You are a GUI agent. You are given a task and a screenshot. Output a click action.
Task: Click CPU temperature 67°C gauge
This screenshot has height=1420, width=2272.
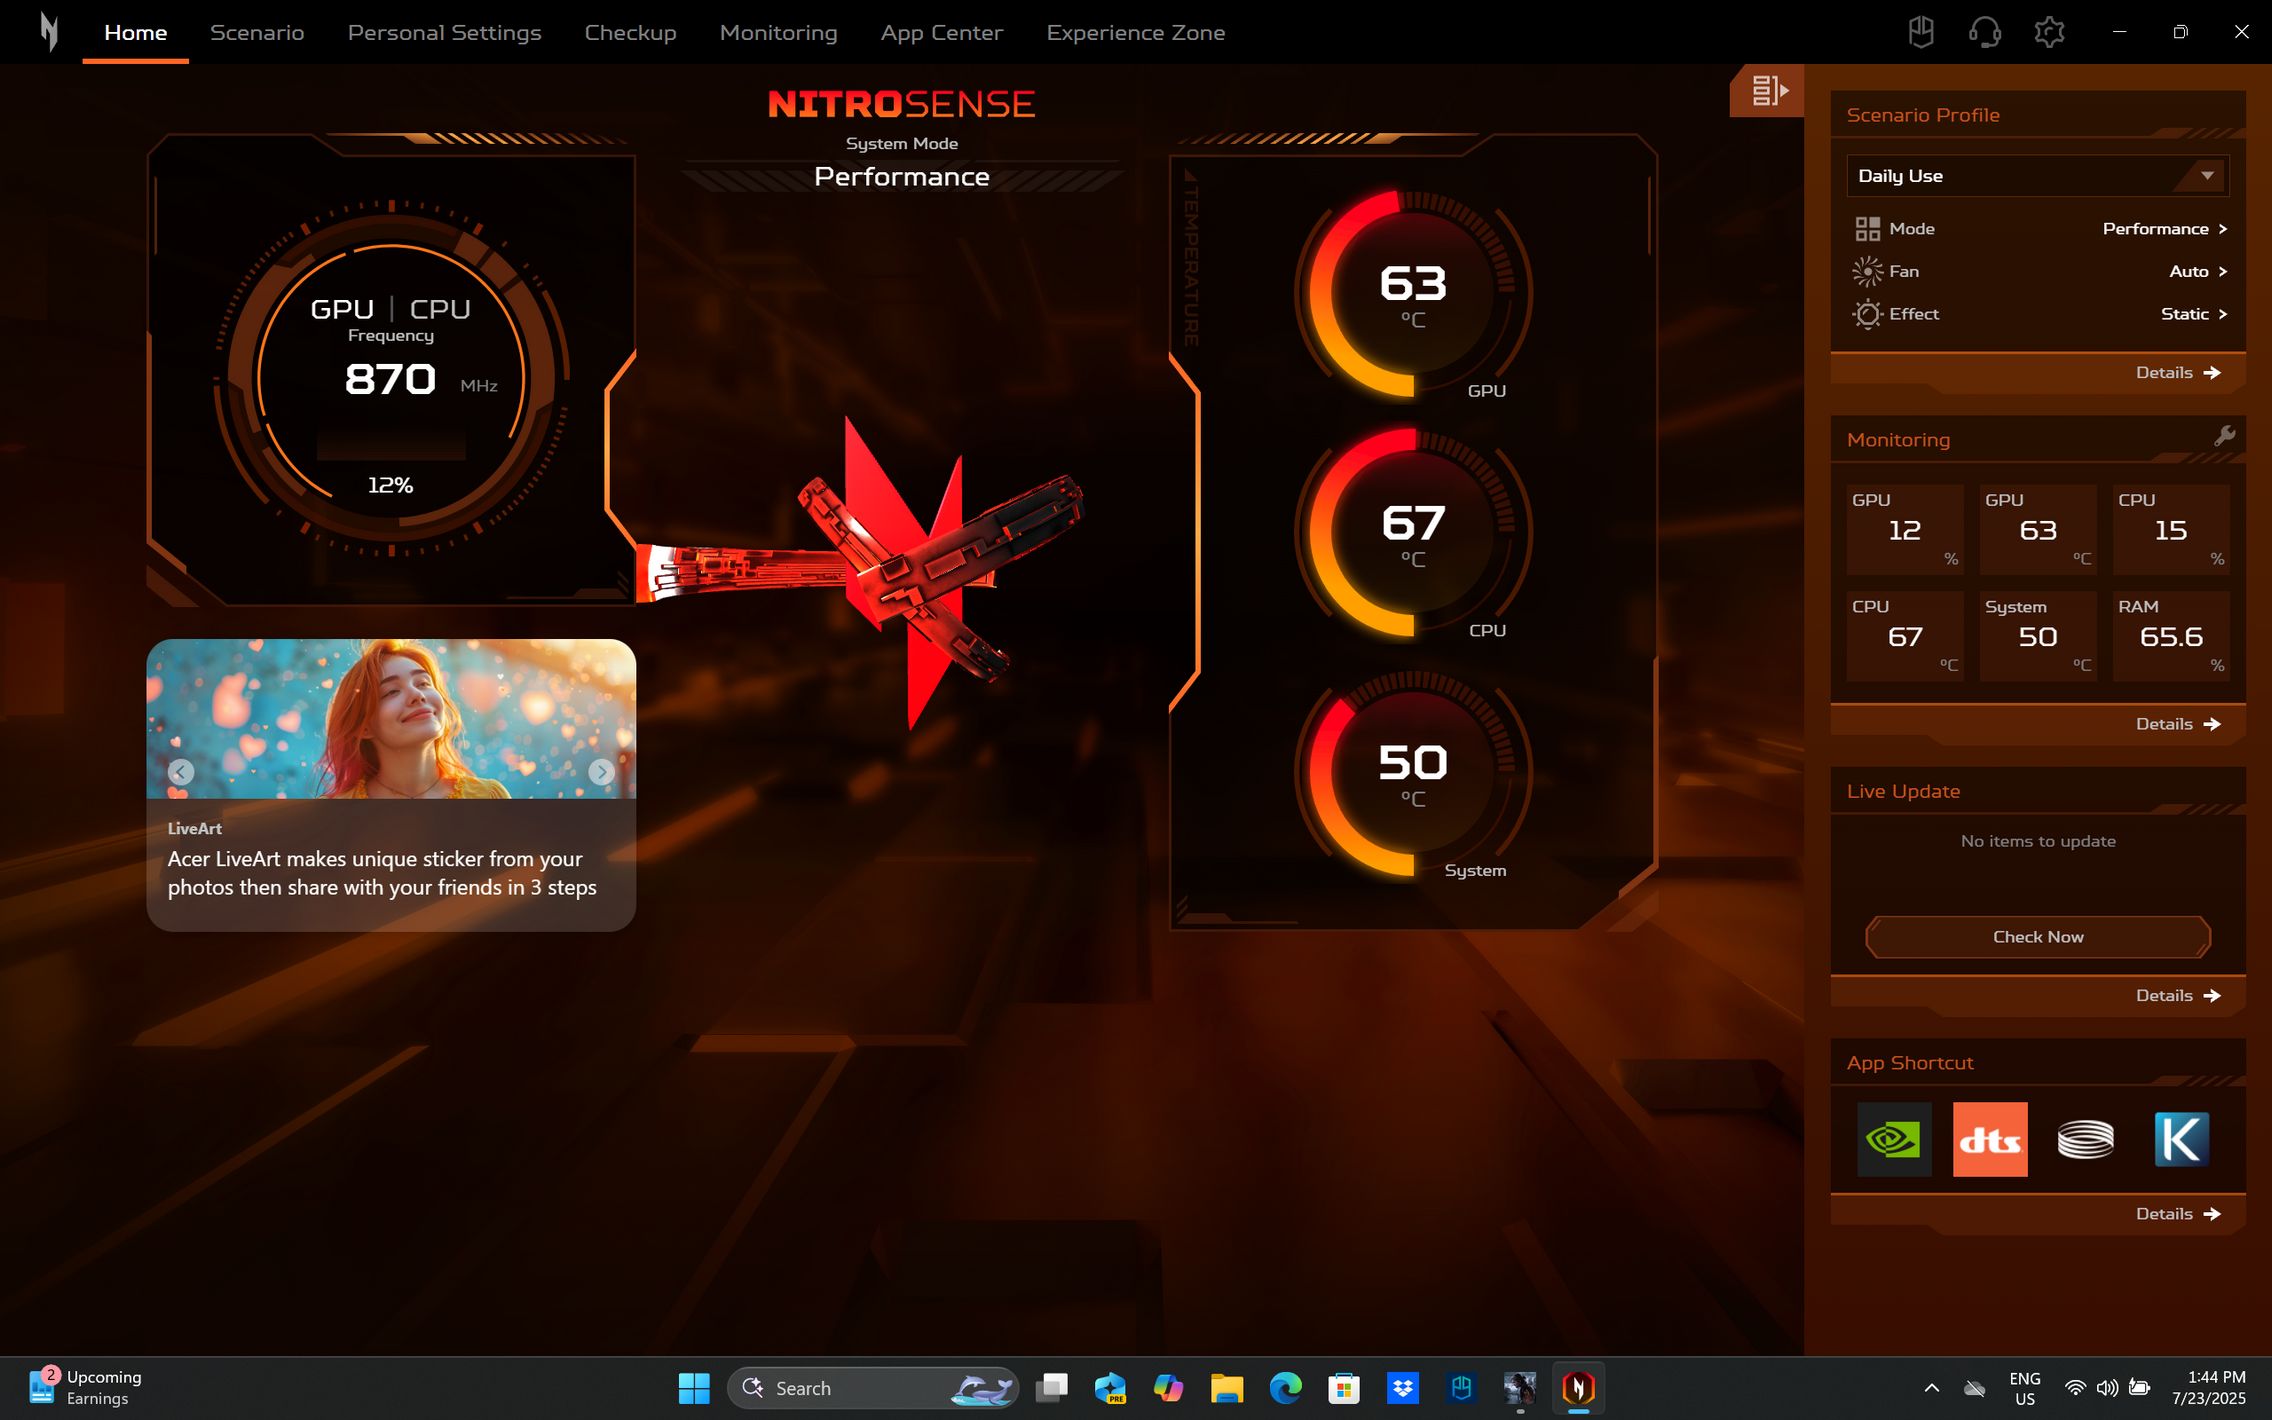click(x=1412, y=533)
